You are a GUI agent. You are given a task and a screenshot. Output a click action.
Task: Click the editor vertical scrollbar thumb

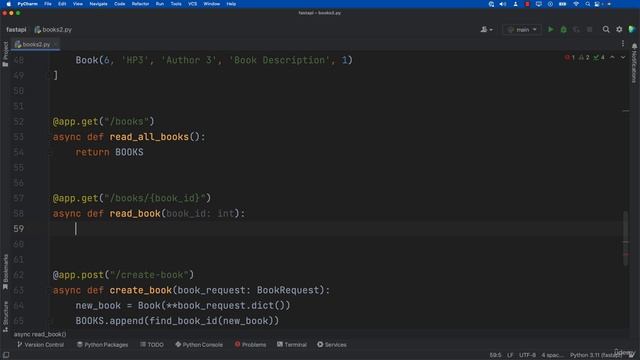coord(626,238)
